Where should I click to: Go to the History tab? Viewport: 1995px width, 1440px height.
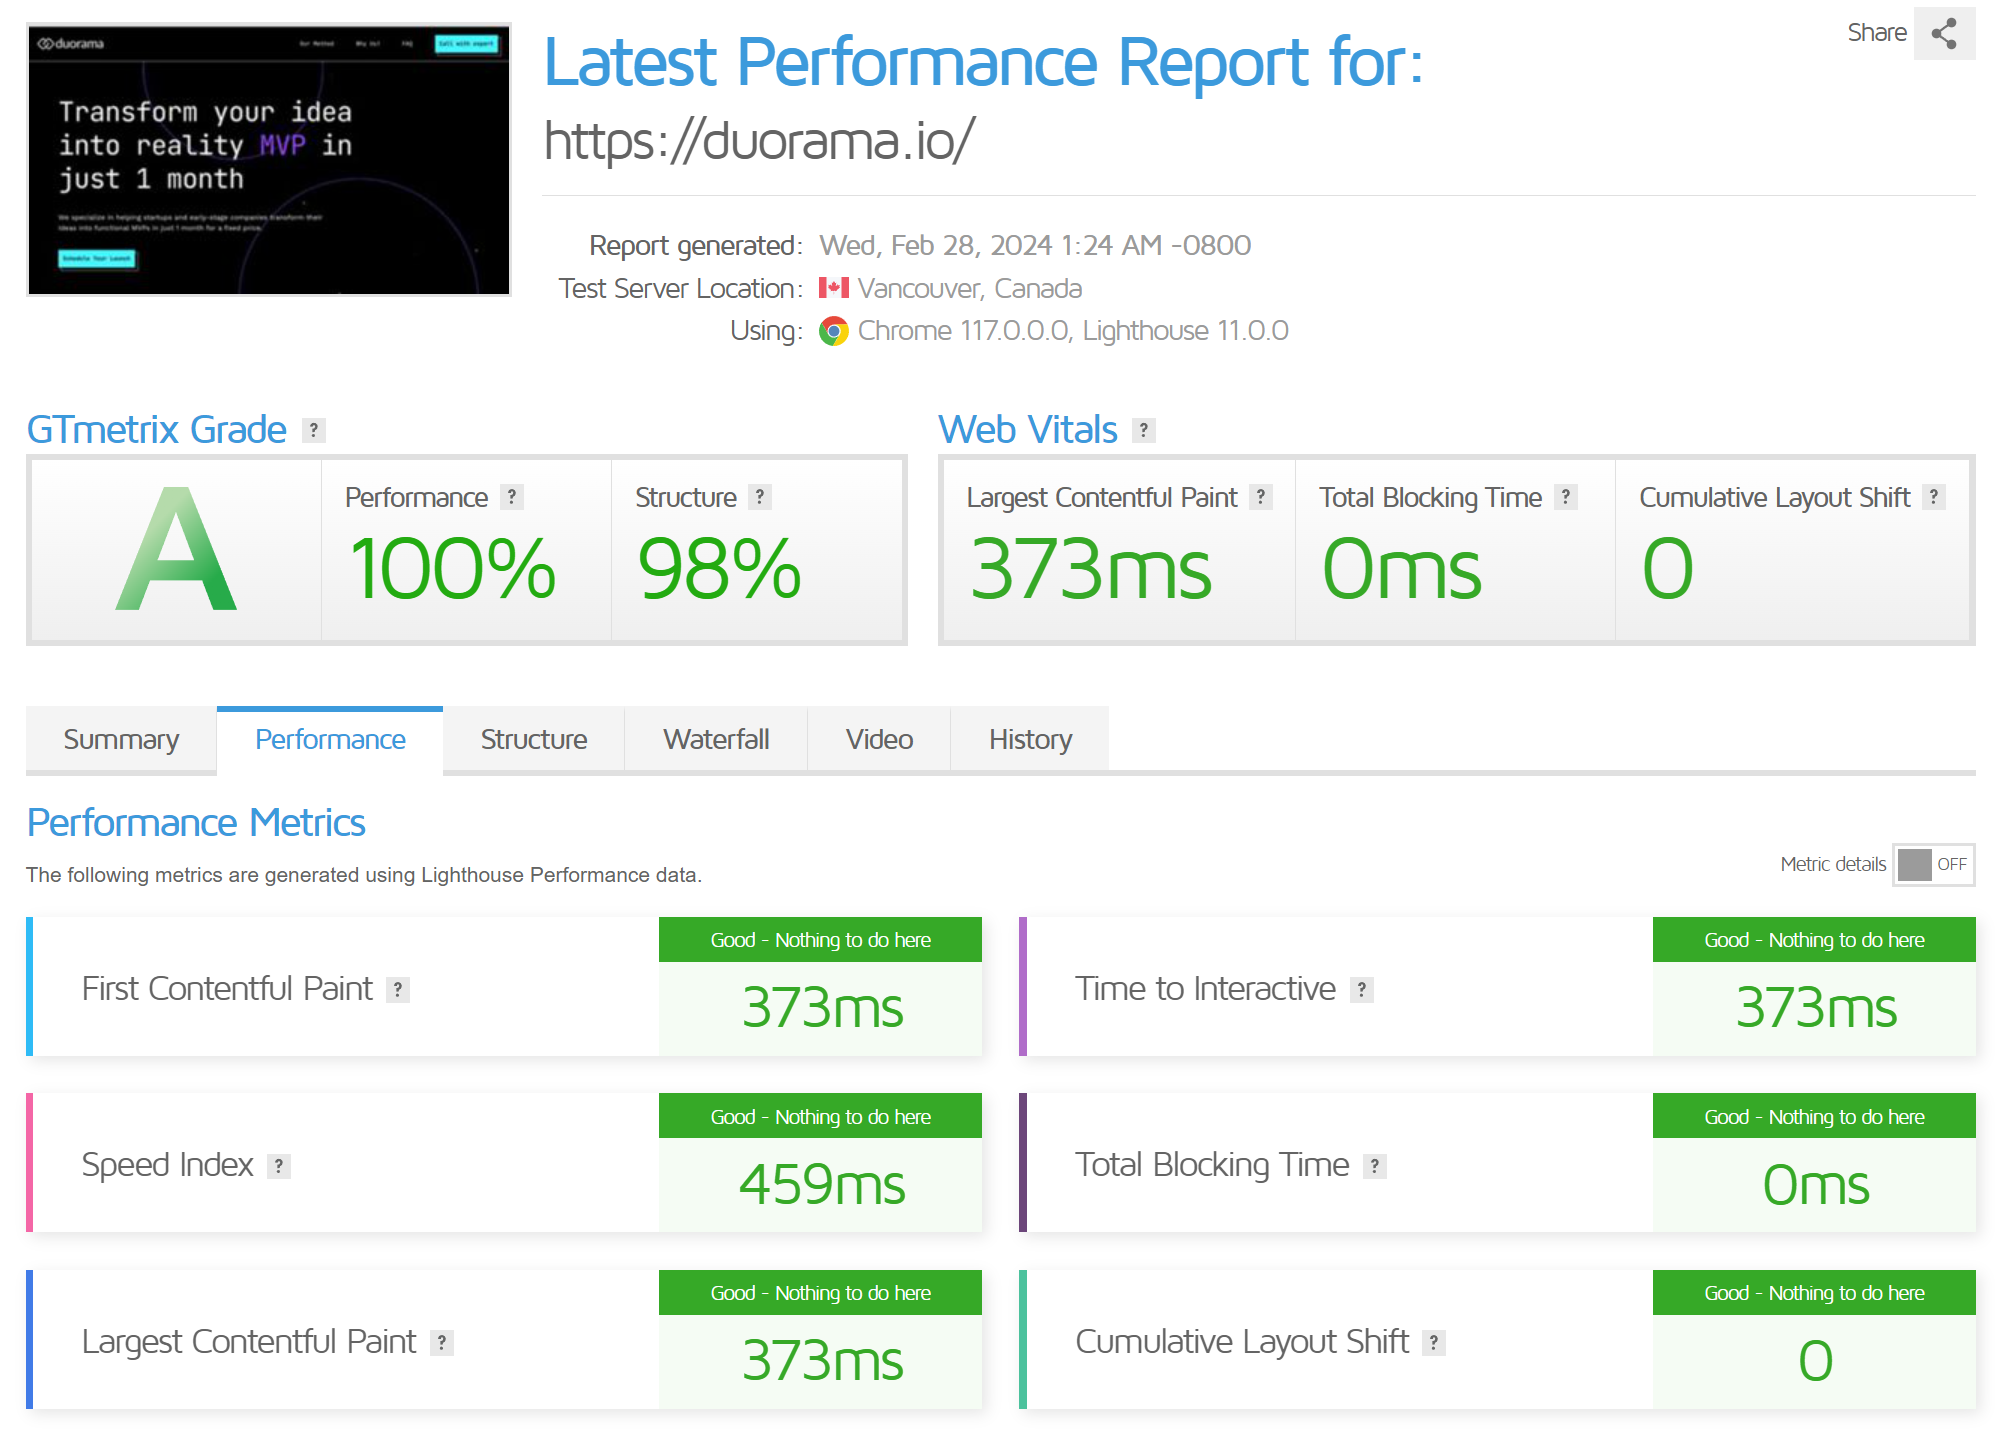pos(1030,740)
